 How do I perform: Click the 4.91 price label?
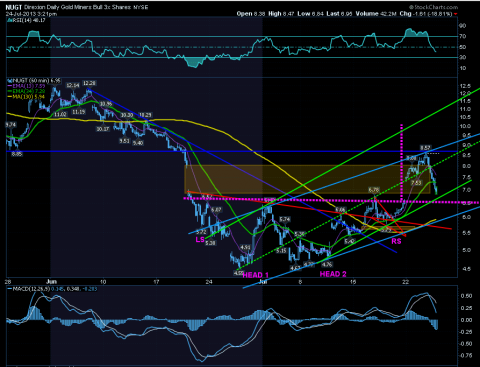245,247
